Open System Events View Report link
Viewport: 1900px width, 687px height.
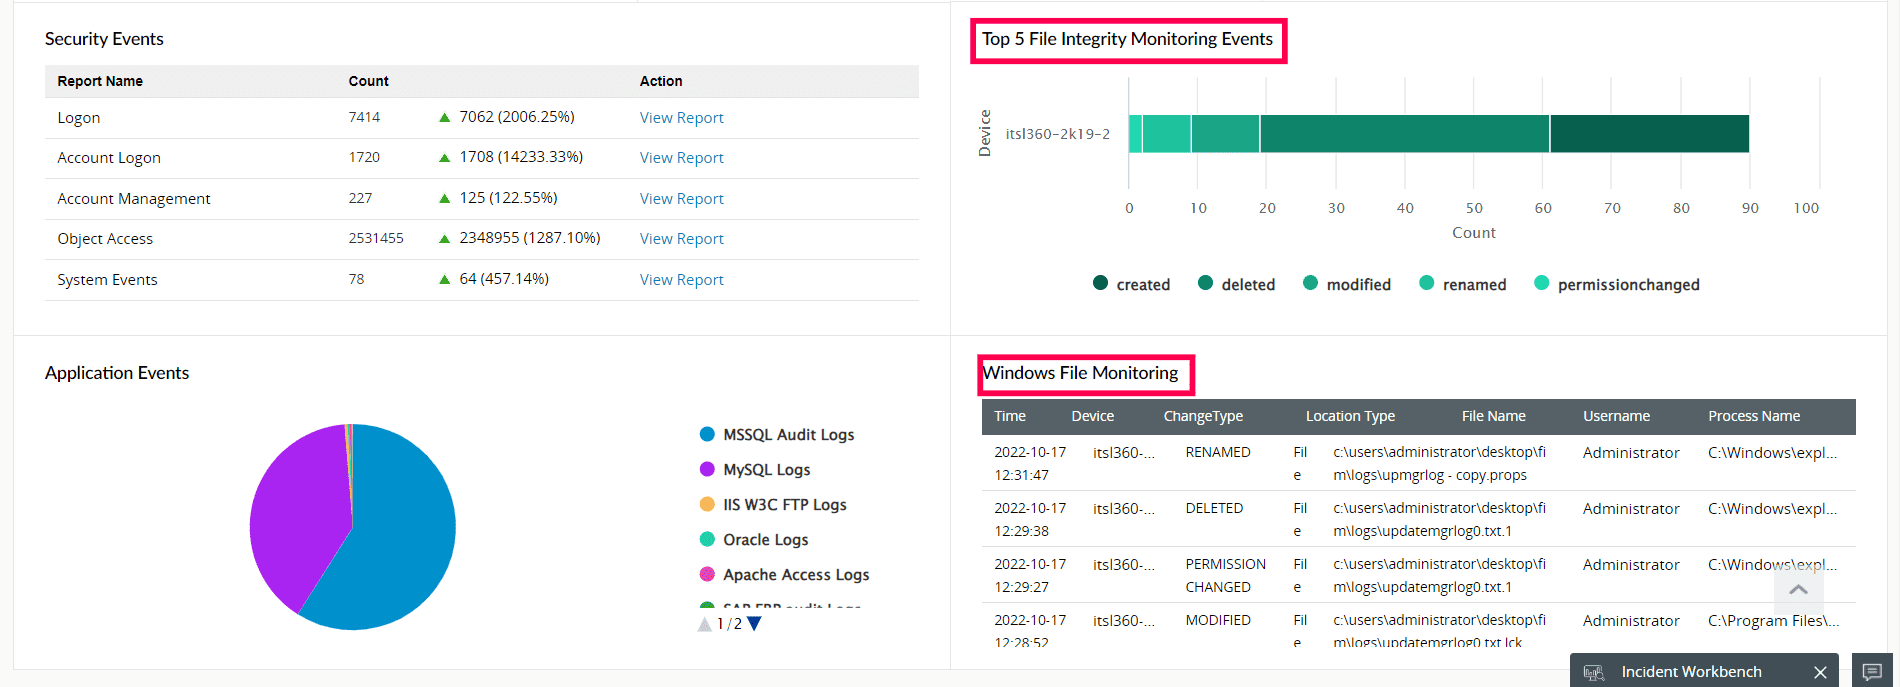coord(681,280)
